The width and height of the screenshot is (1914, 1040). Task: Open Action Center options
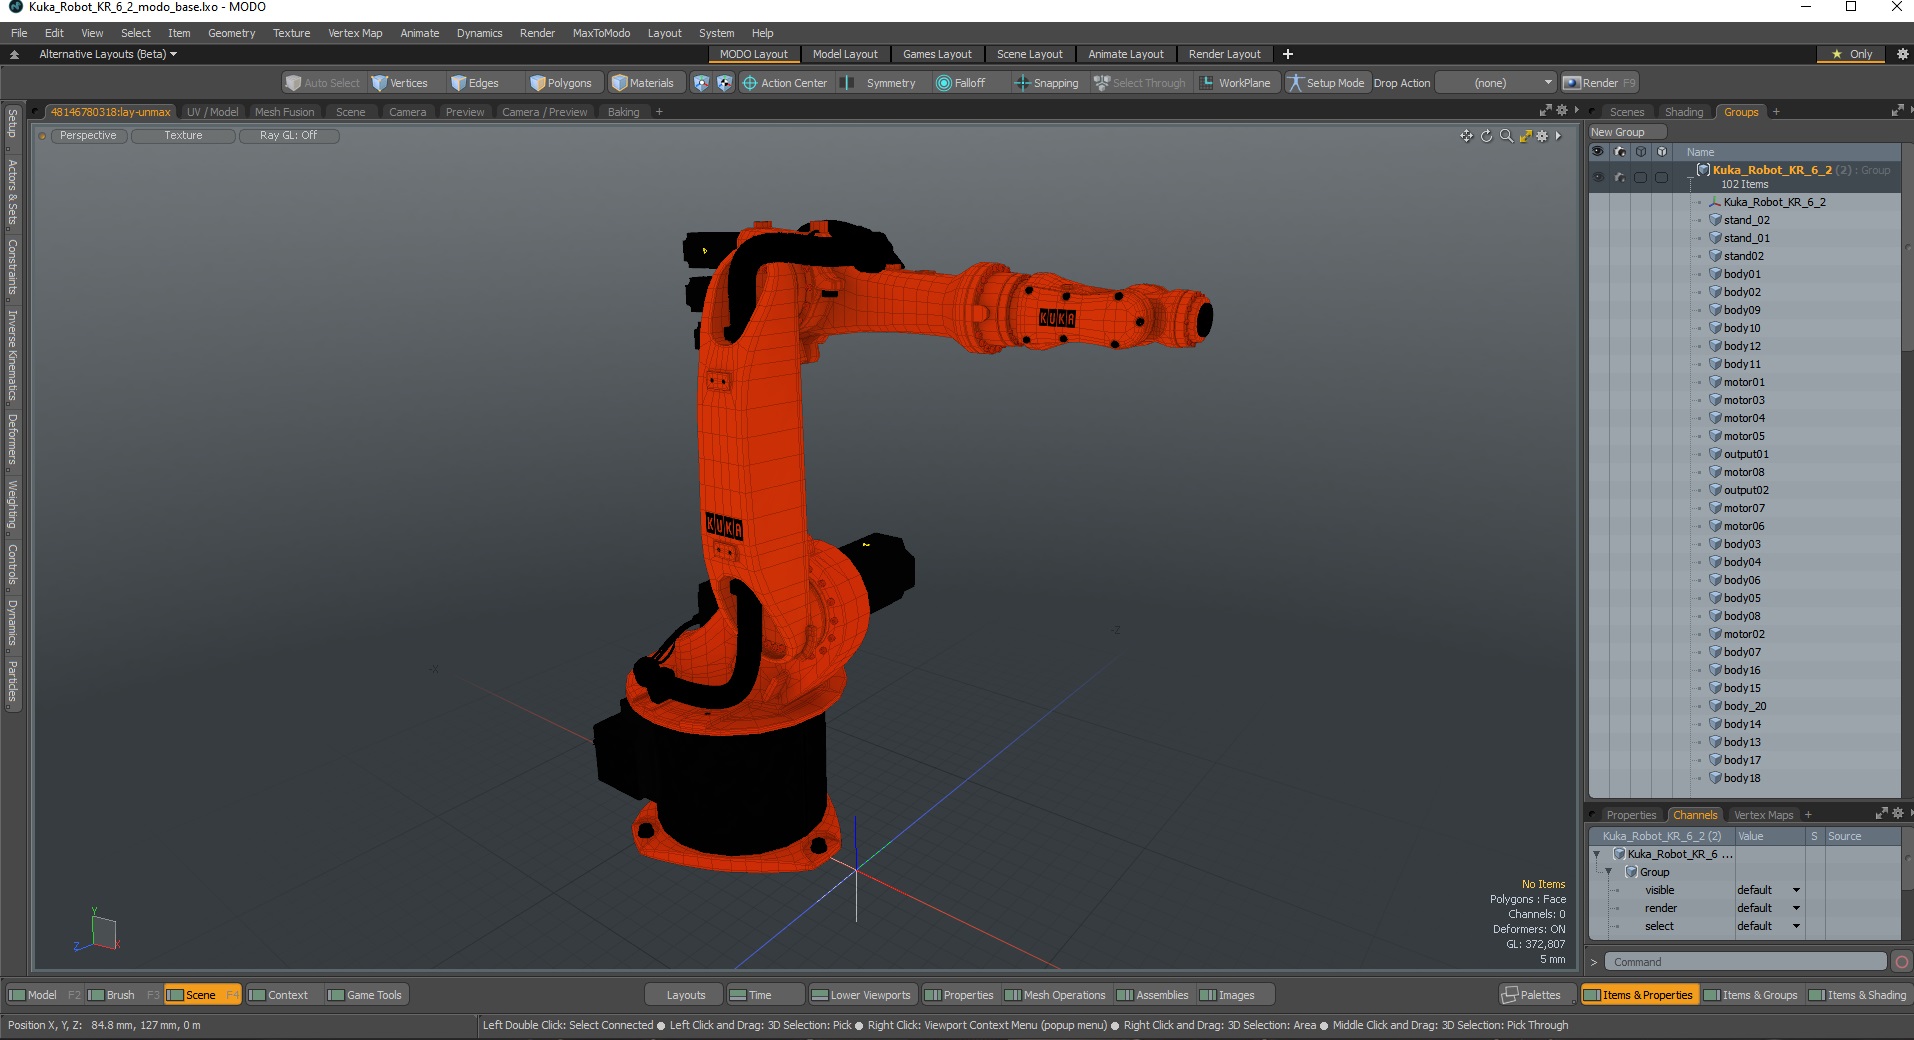tap(785, 83)
